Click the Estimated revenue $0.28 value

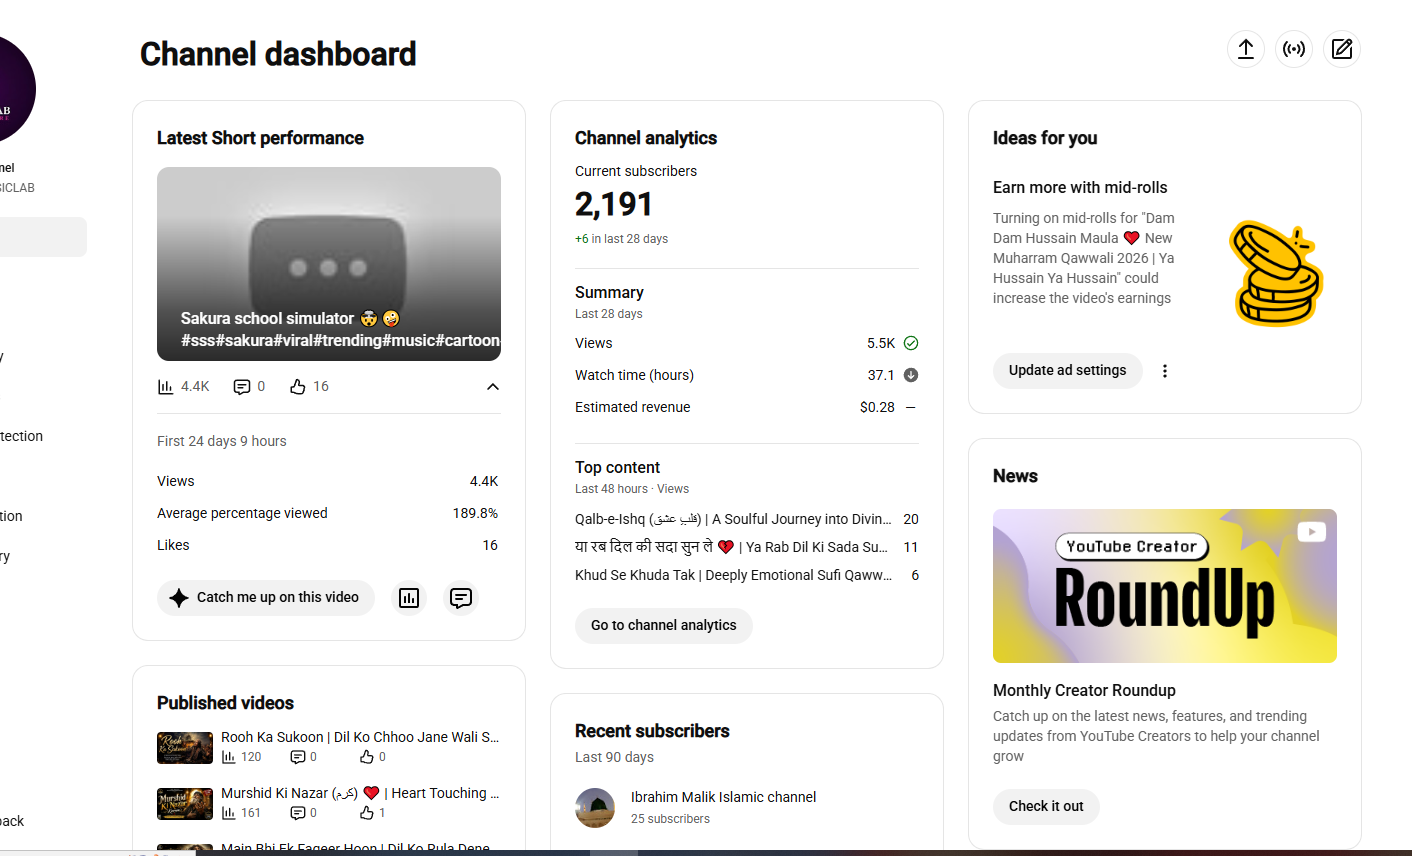877,407
